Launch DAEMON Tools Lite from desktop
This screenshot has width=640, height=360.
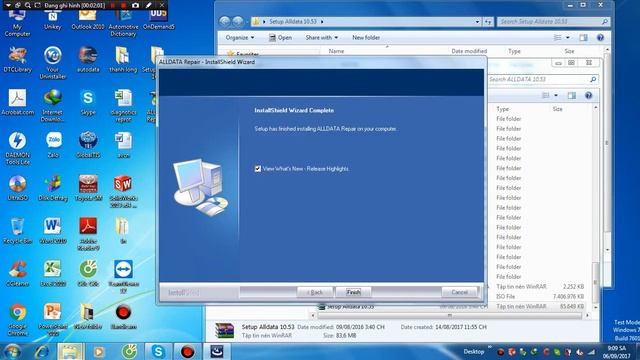[18, 148]
